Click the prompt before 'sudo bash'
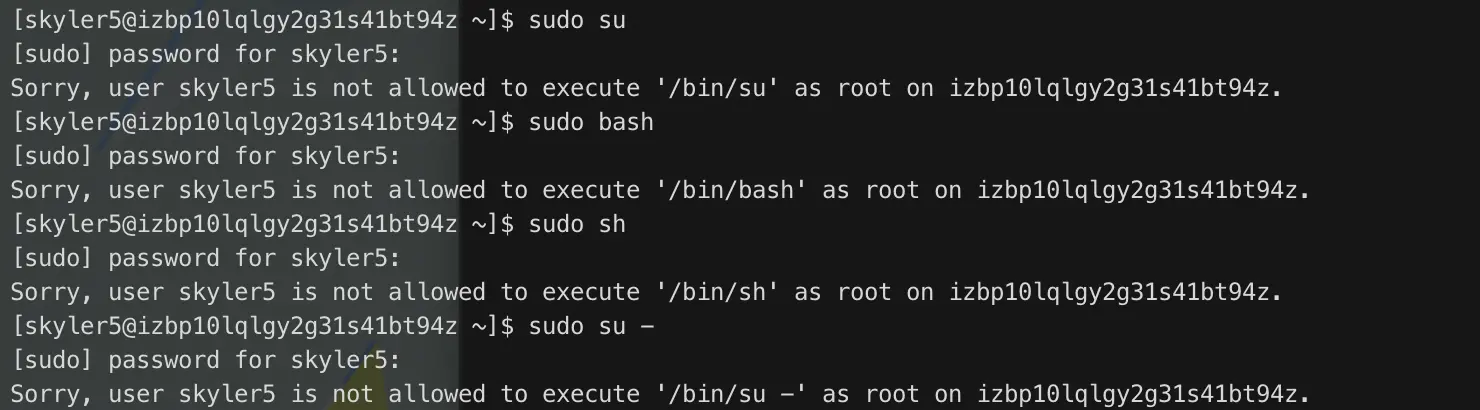 coord(262,122)
